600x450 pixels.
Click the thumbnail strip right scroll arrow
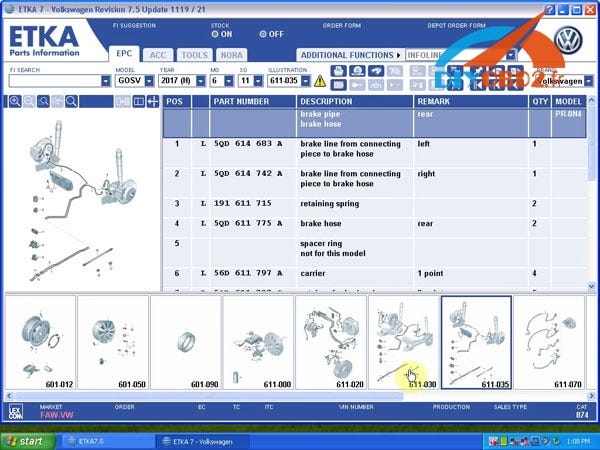592,396
